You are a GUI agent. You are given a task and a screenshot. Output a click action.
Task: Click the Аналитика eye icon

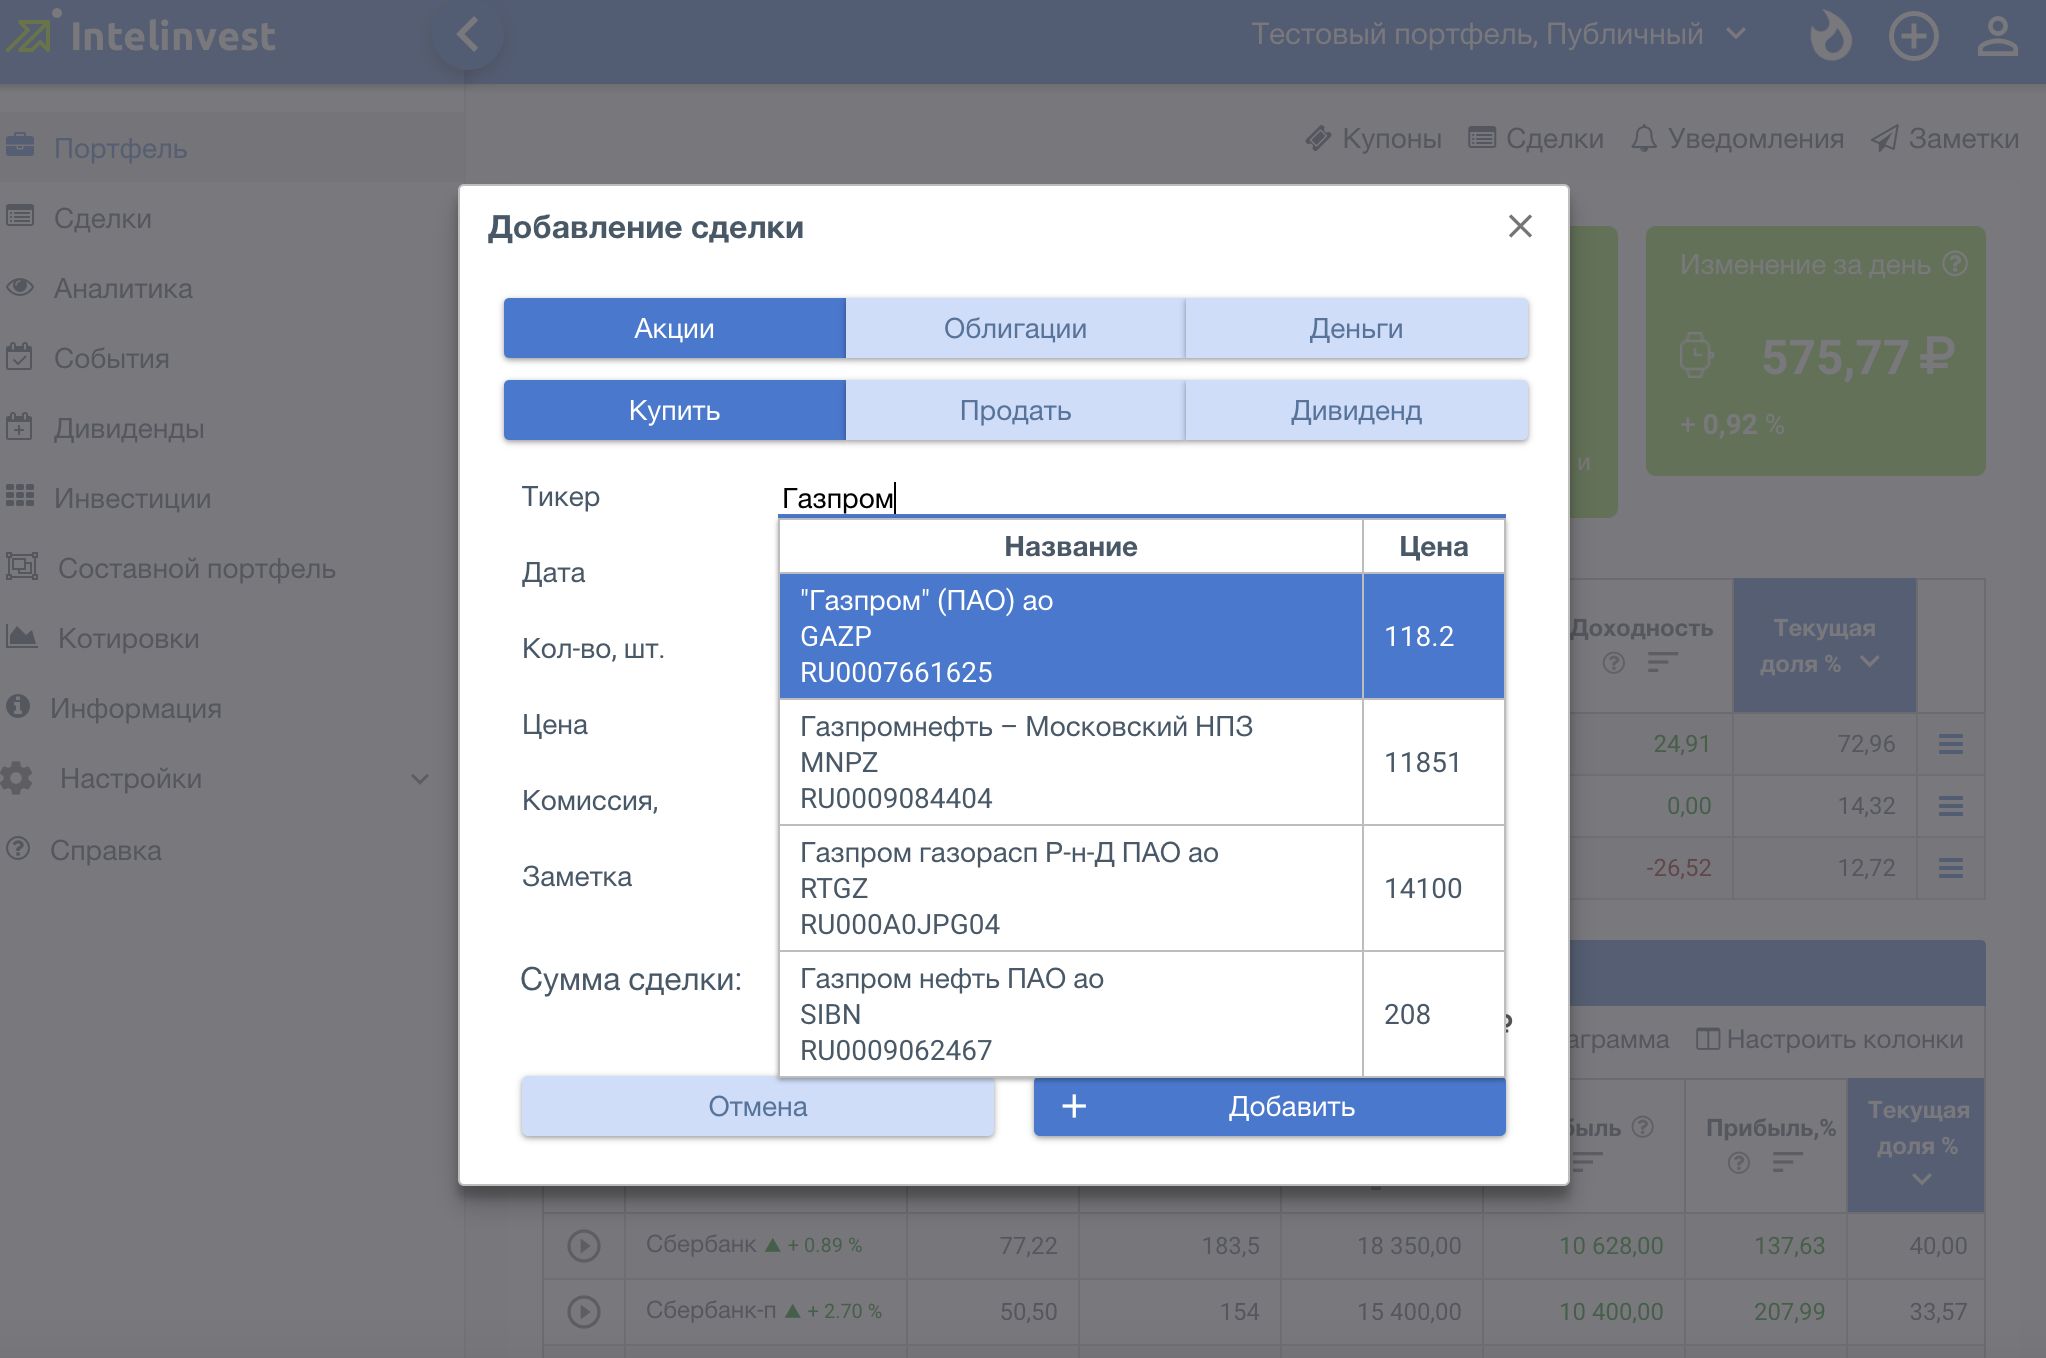[20, 287]
